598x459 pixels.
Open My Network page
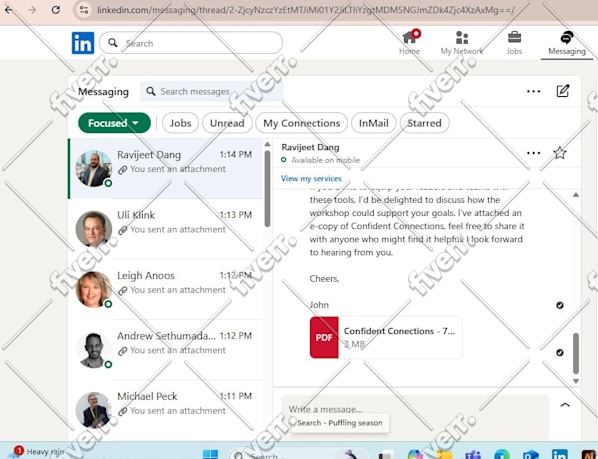click(x=462, y=43)
